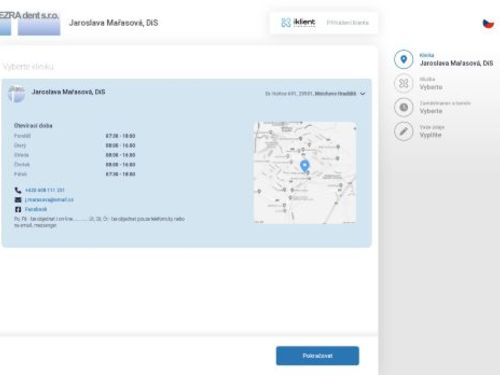Select Jaroslava Mařasová clinic card avatar
This screenshot has width=500, height=375.
(x=16, y=94)
